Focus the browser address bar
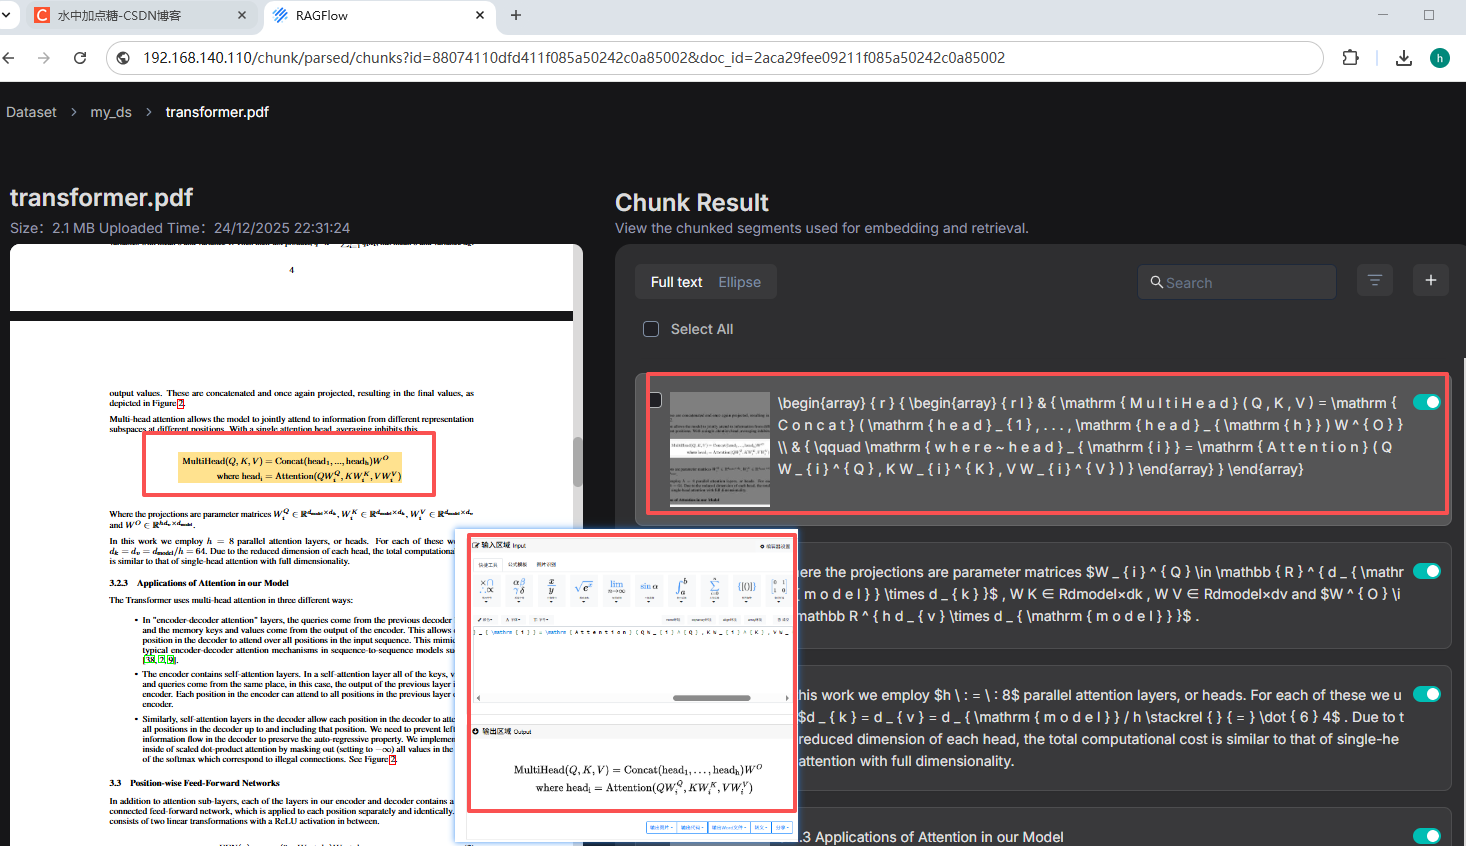 coord(715,58)
